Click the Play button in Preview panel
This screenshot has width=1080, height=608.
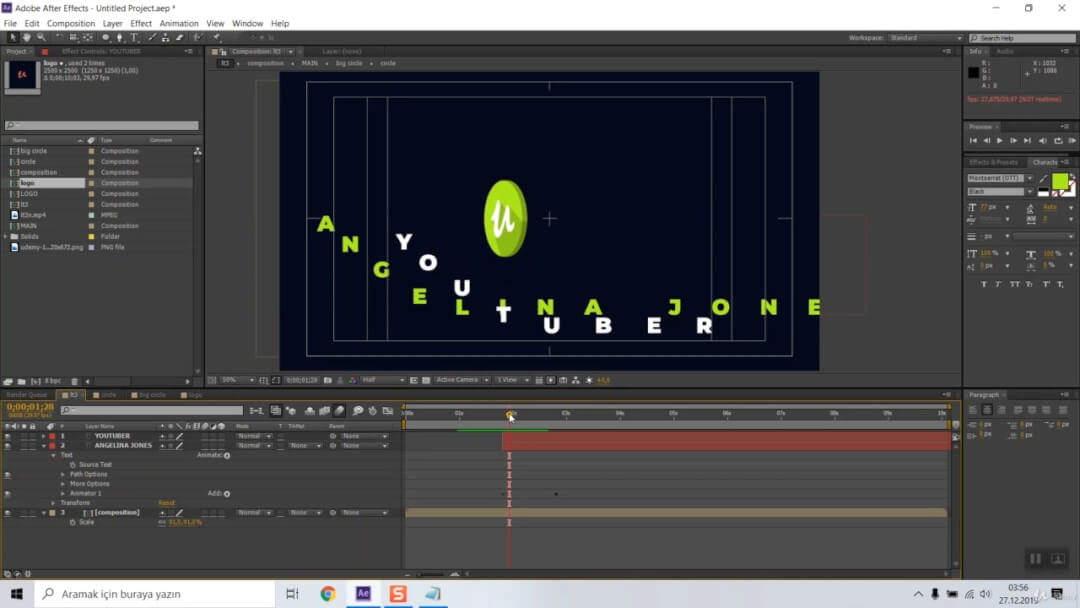coord(999,140)
